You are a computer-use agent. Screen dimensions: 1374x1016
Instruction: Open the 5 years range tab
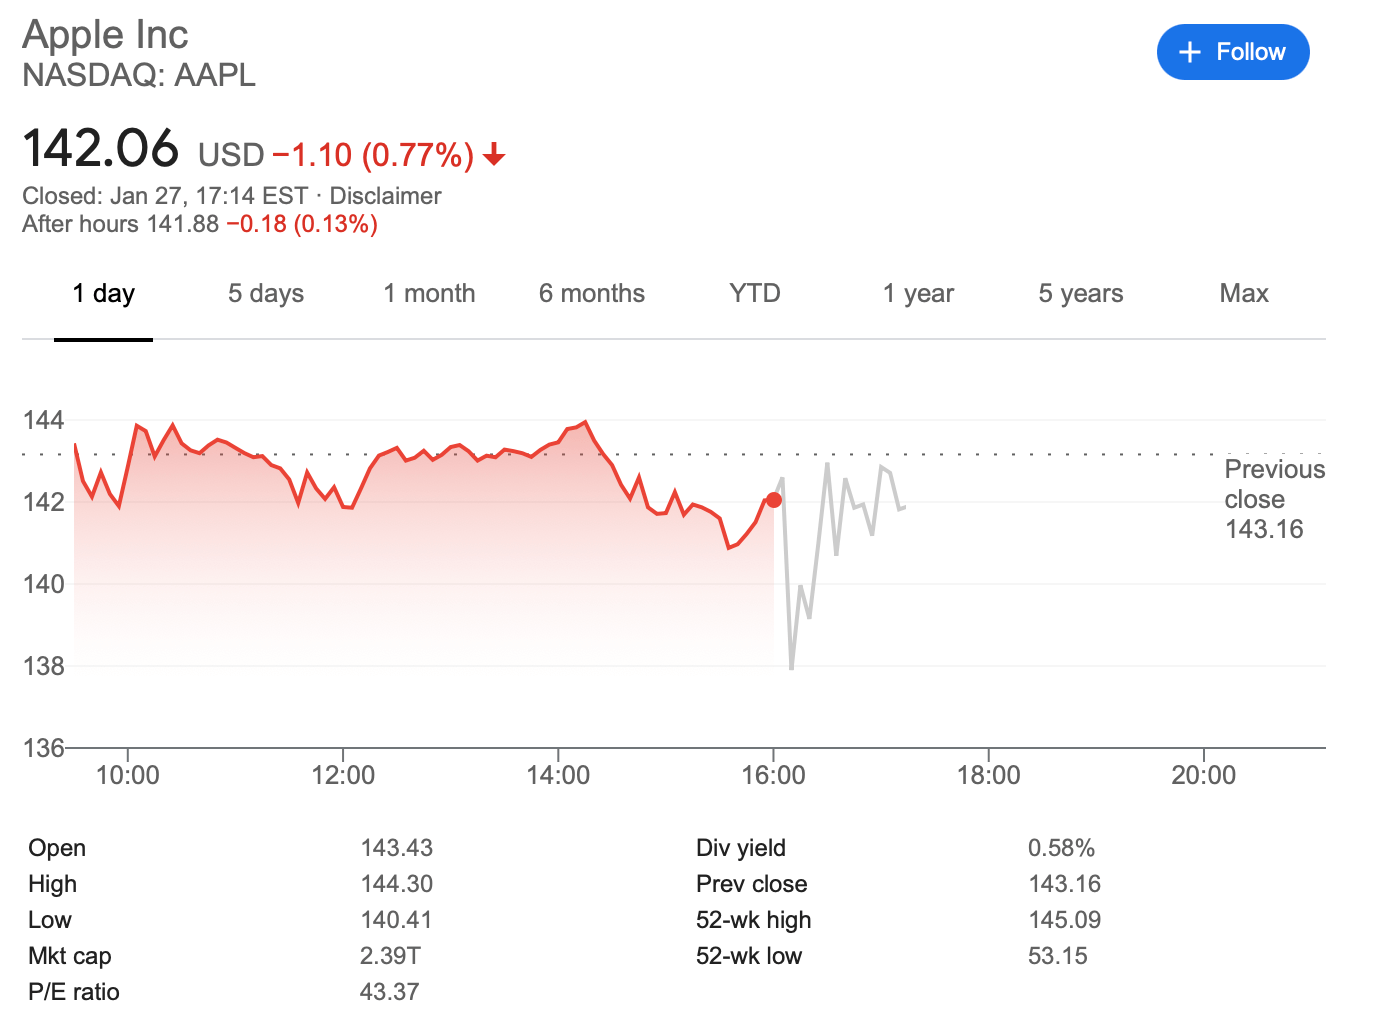click(x=1080, y=294)
